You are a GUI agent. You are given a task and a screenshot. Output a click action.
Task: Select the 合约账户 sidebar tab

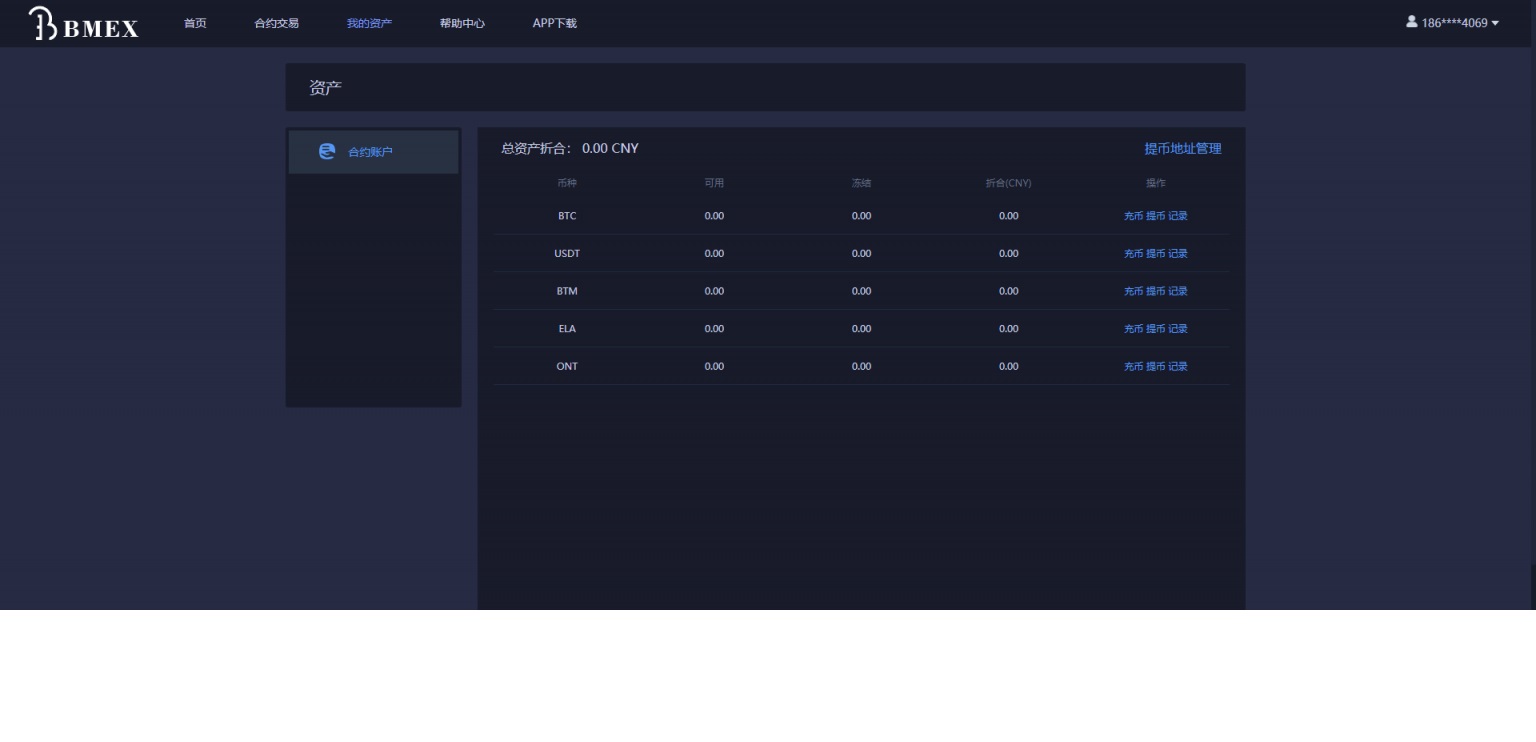[372, 152]
